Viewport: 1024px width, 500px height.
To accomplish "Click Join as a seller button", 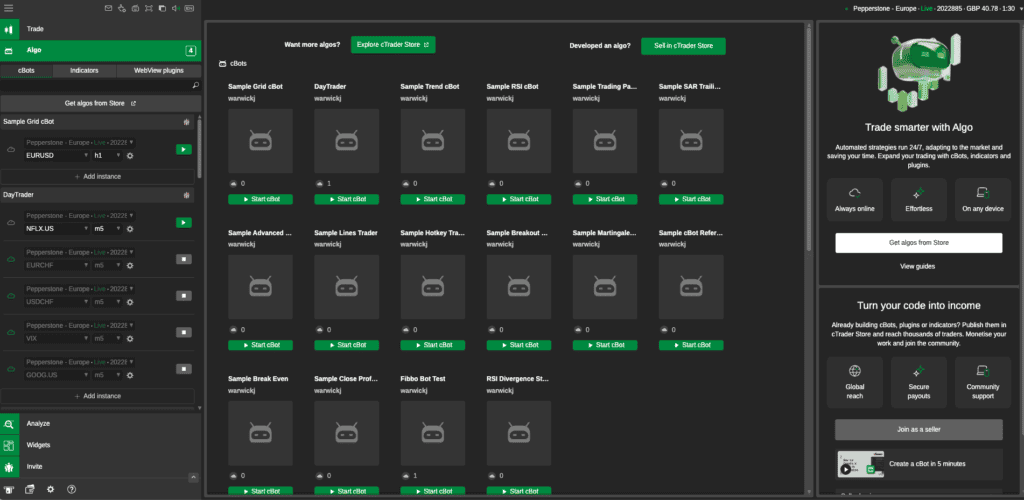I will [918, 430].
